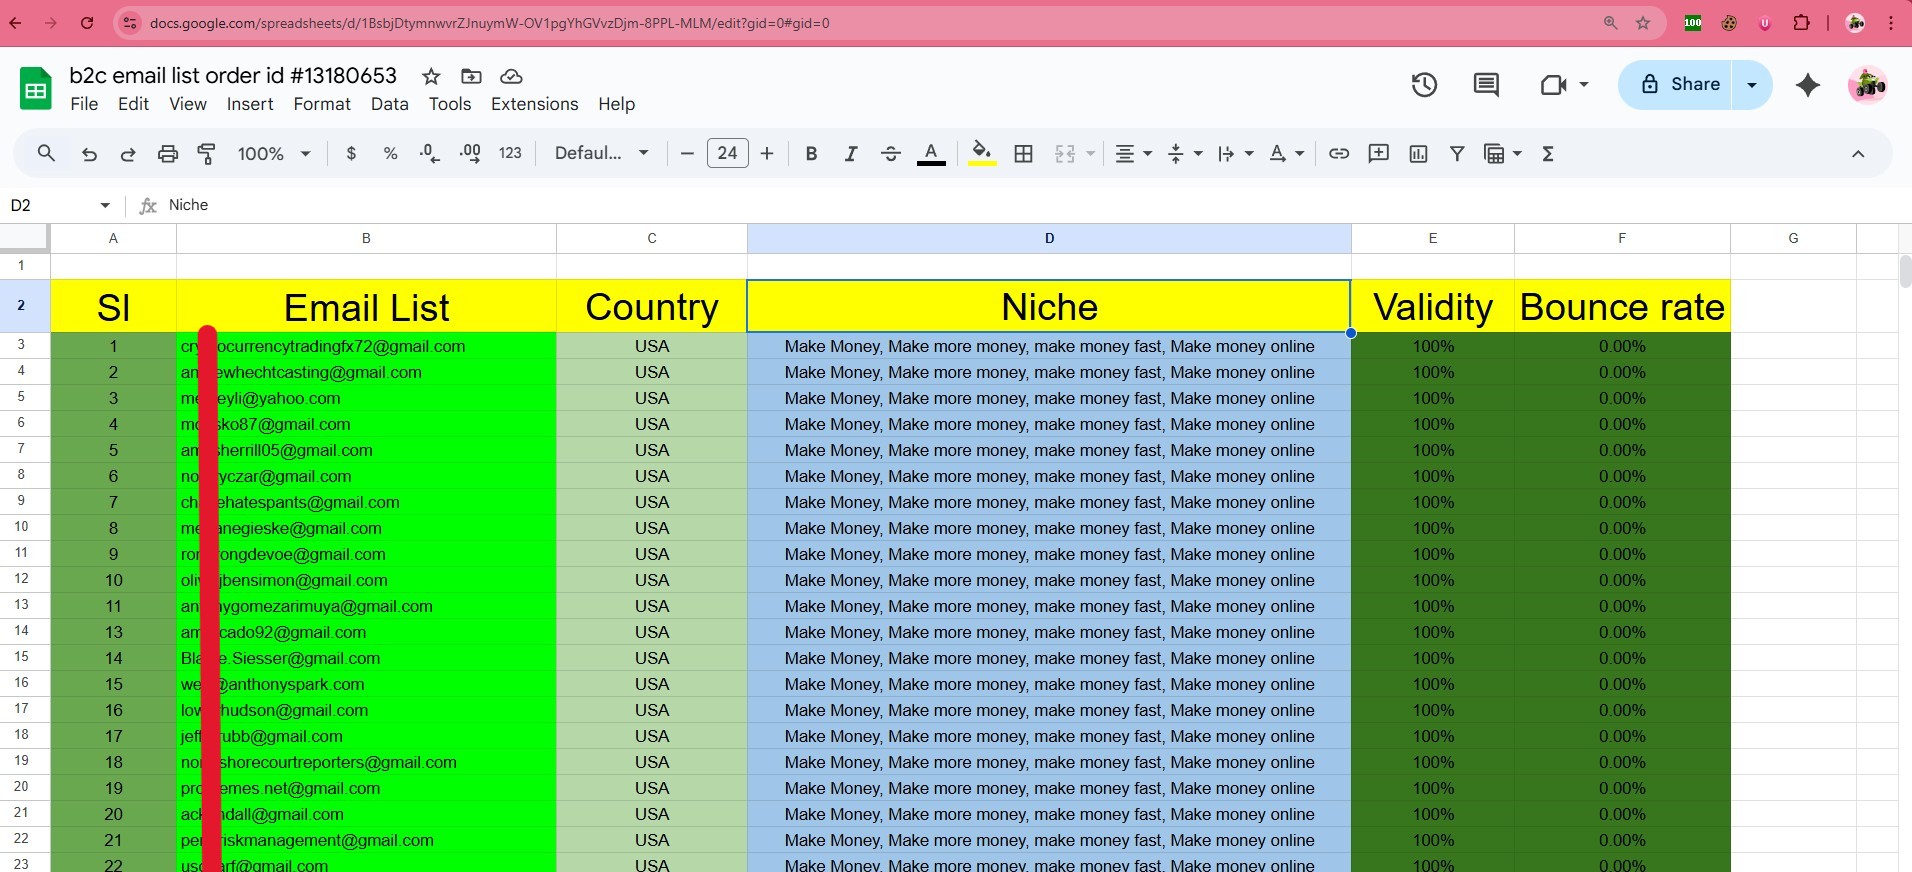Click the paint format roller icon

point(207,153)
